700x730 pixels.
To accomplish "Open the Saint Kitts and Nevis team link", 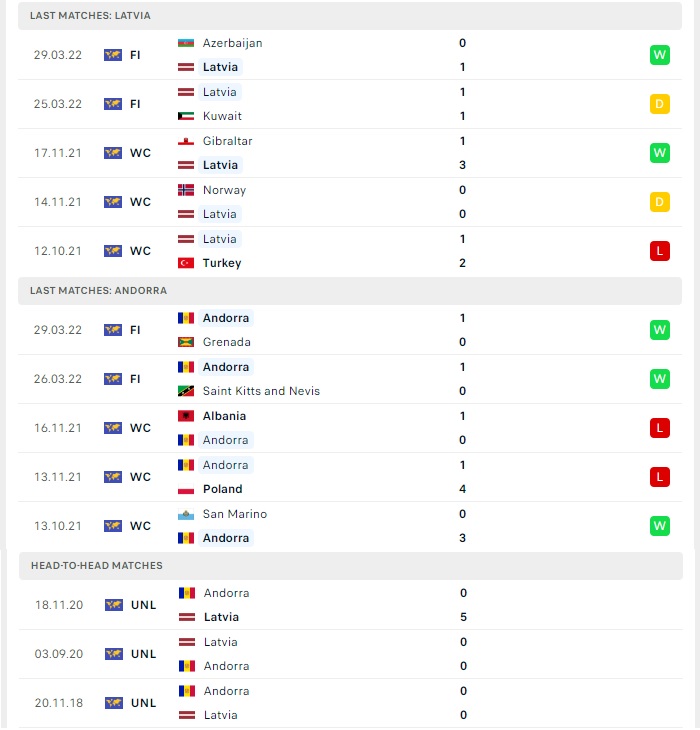I will pos(262,391).
